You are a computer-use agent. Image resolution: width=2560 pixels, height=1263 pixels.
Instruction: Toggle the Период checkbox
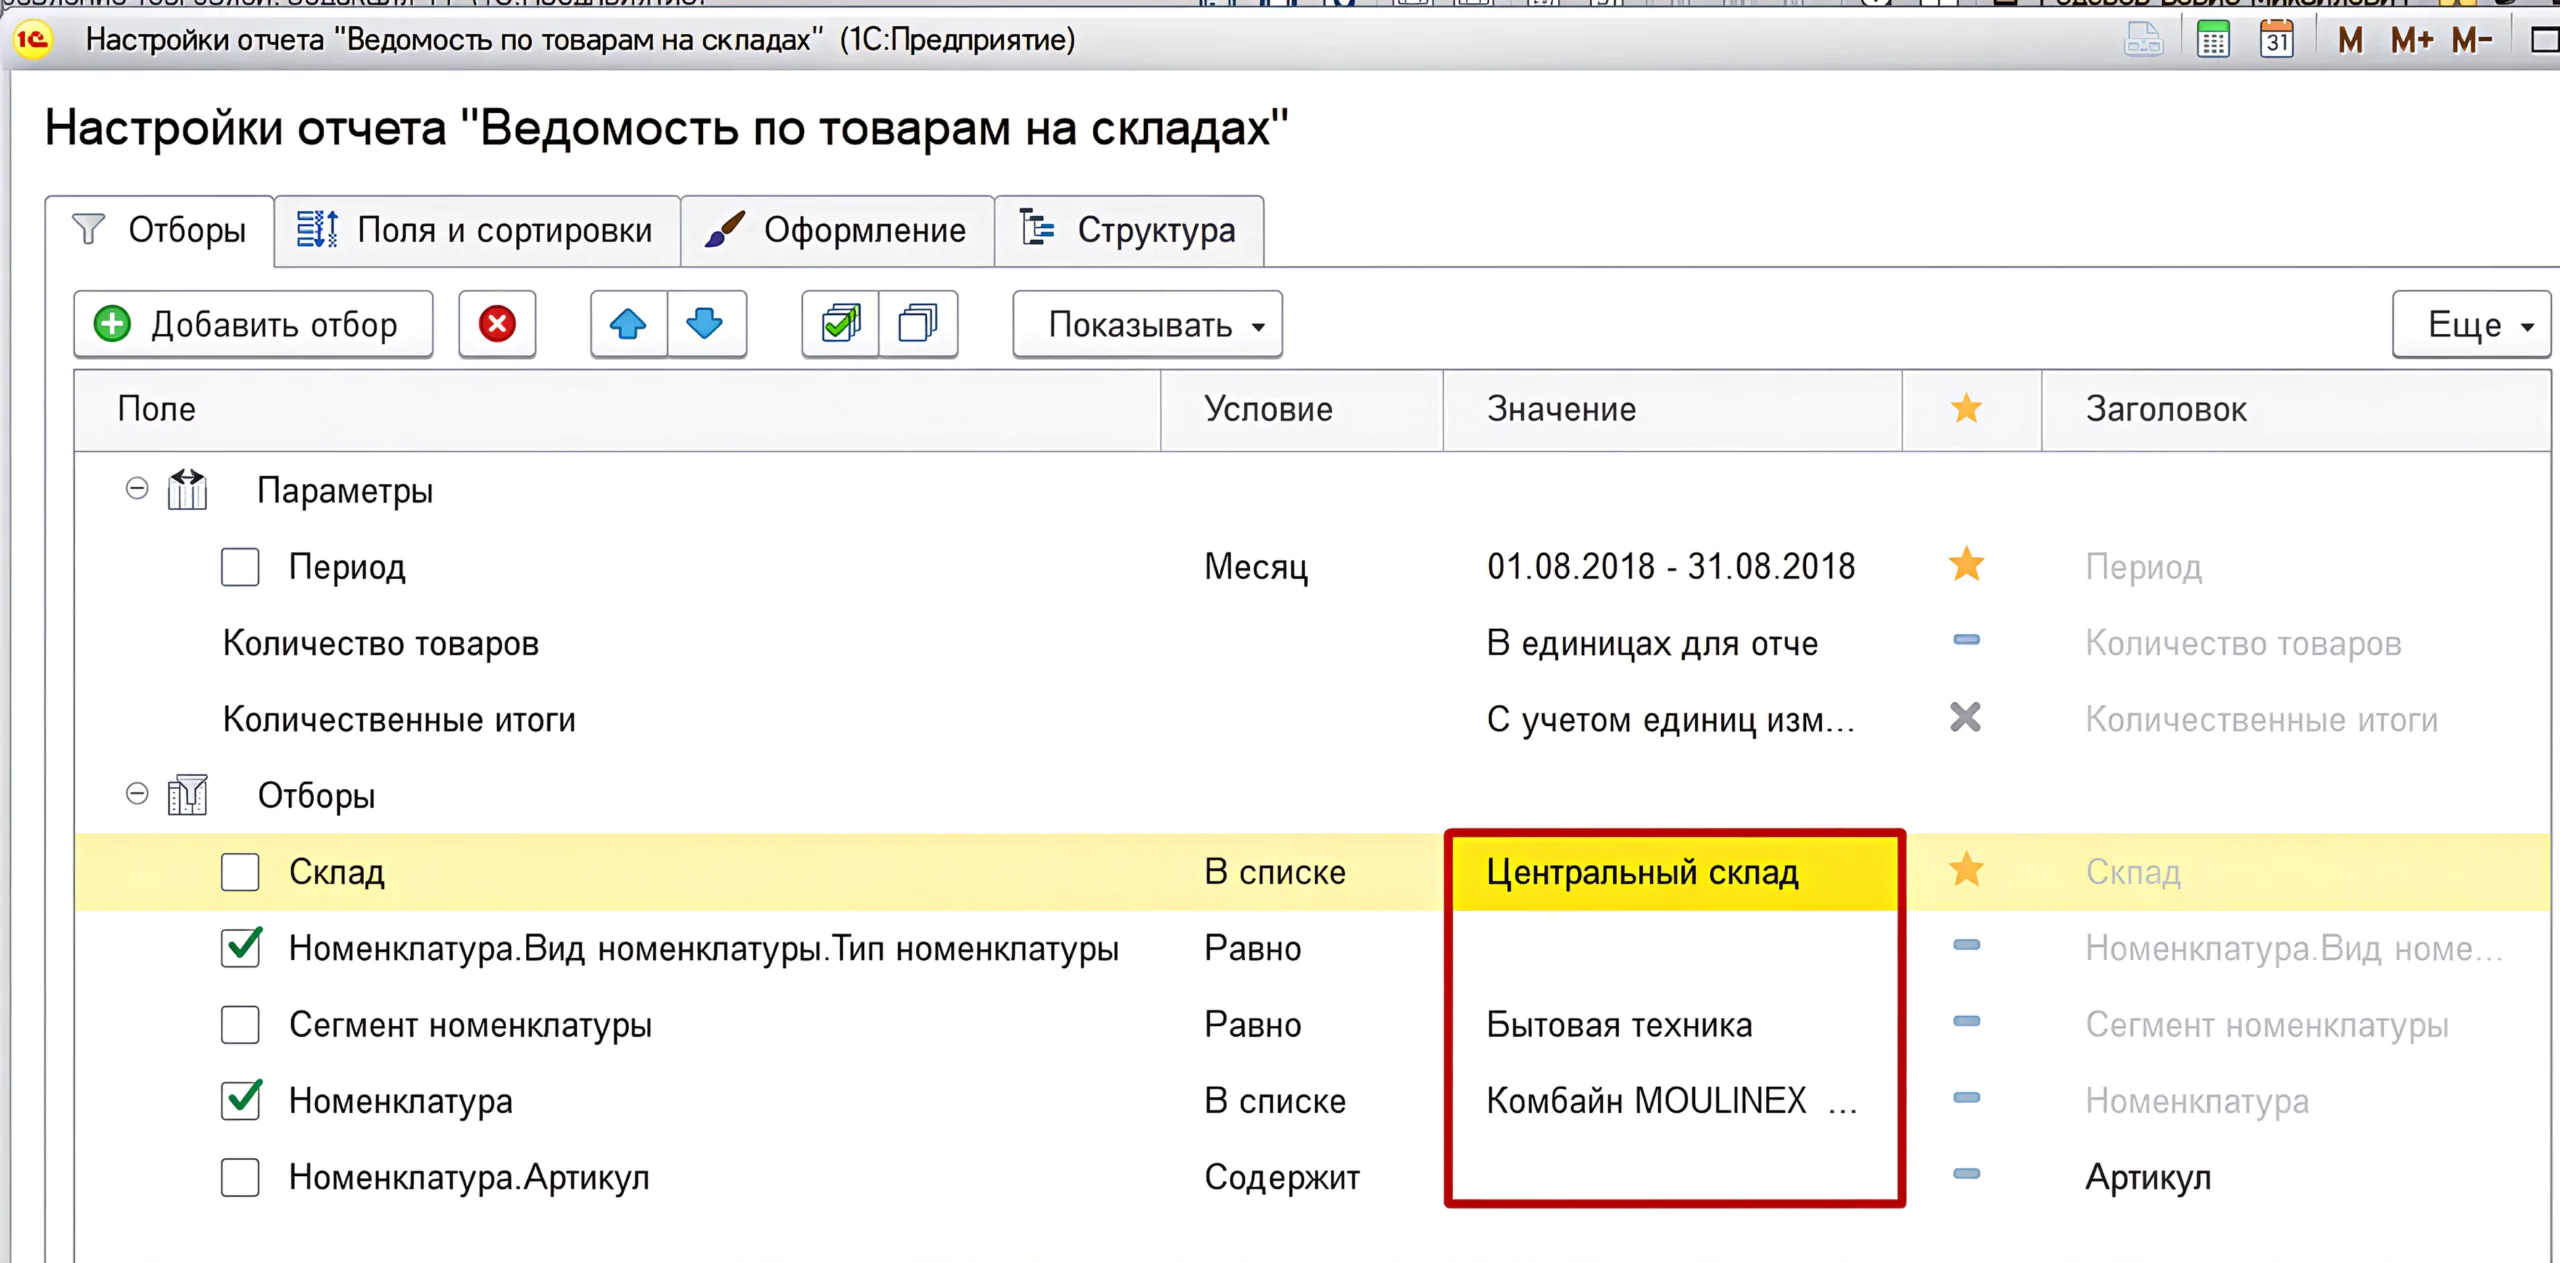pos(240,567)
